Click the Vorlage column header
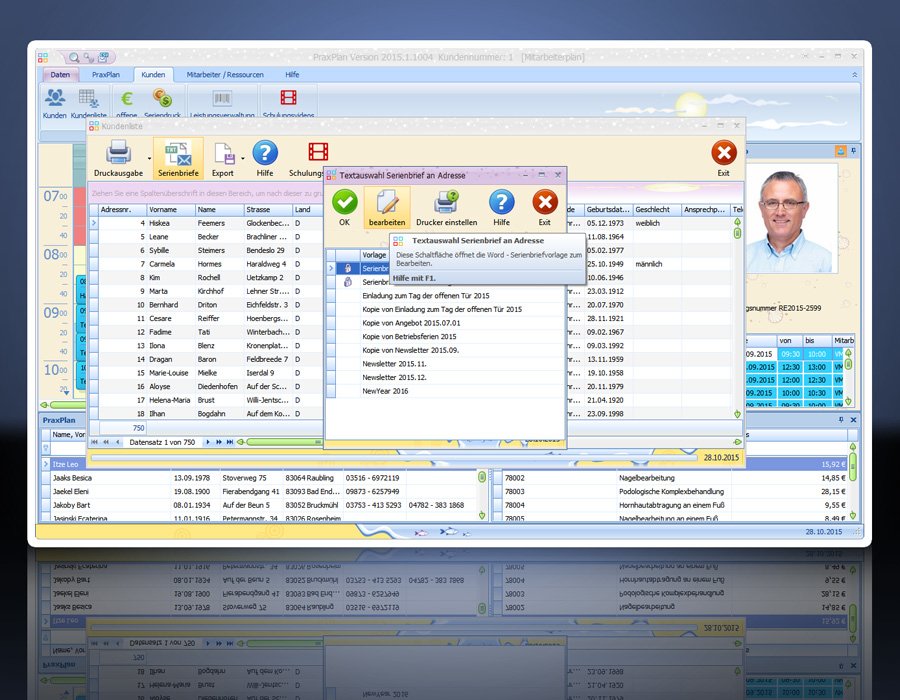Image resolution: width=900 pixels, height=700 pixels. point(374,255)
